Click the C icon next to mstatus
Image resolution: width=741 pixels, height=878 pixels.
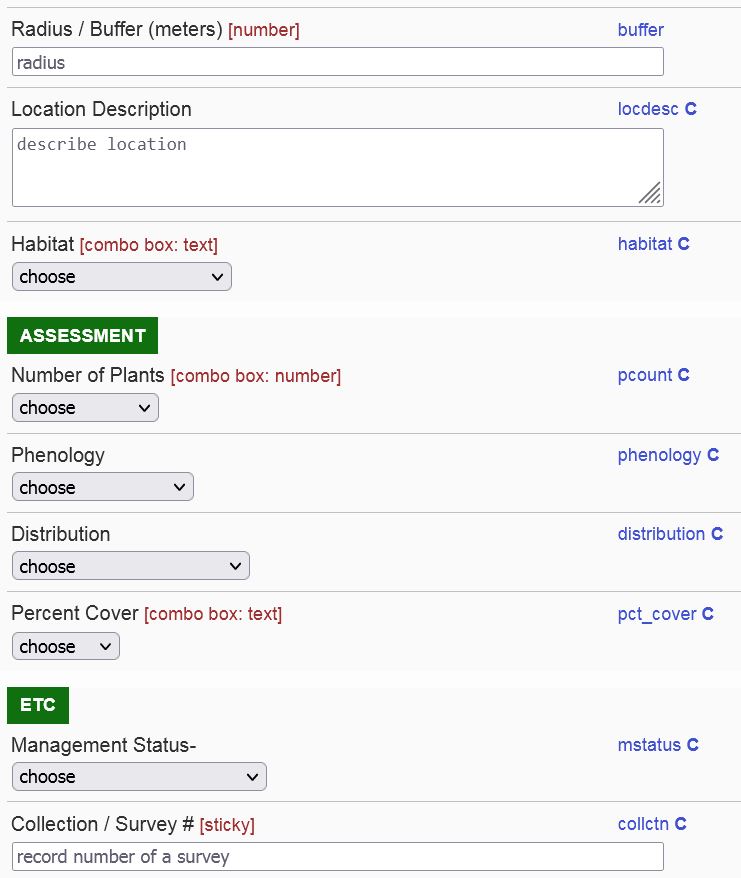pos(692,745)
